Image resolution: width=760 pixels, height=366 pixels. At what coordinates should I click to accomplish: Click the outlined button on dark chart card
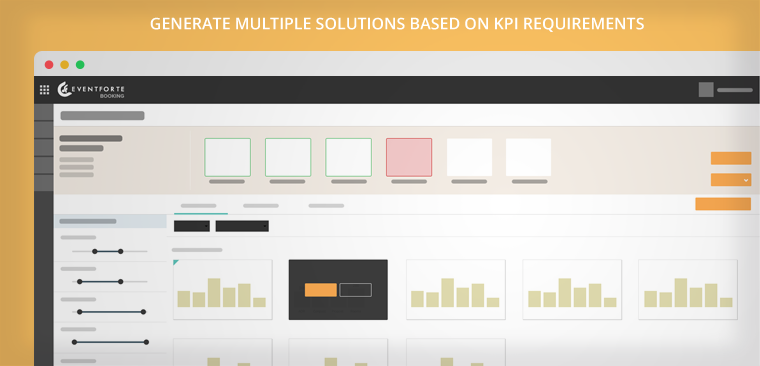(355, 290)
